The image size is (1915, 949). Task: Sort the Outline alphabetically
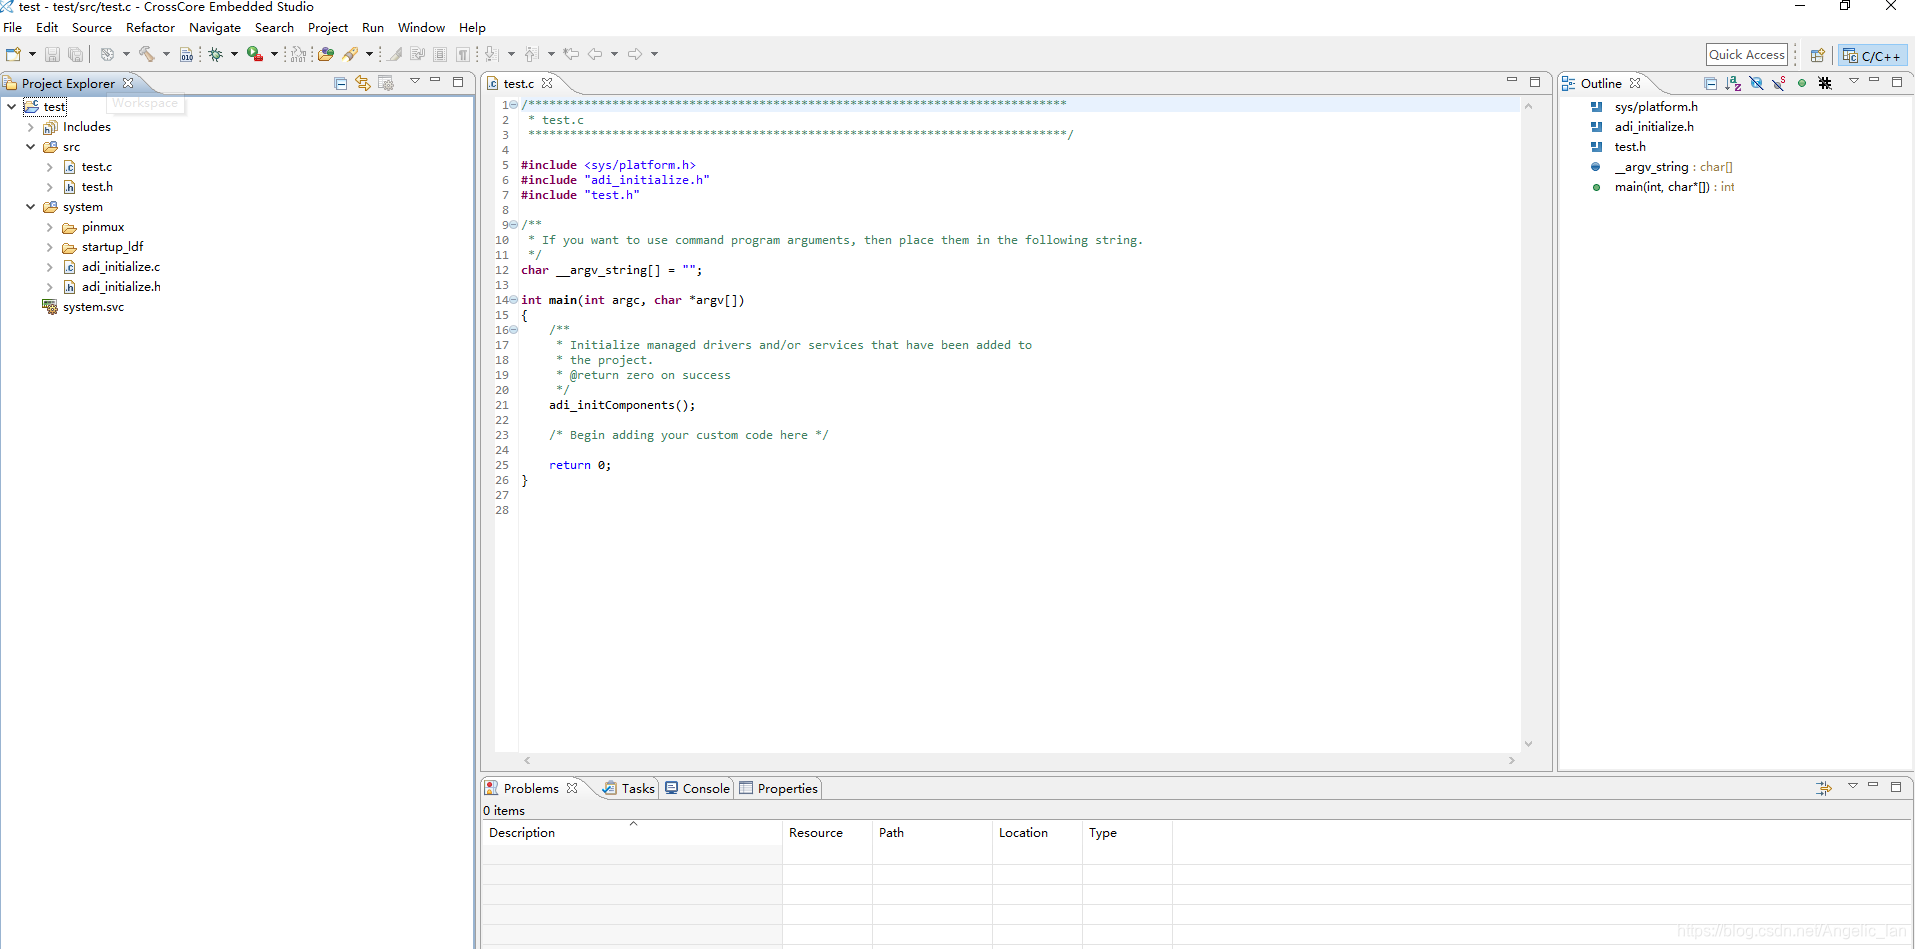pos(1734,83)
